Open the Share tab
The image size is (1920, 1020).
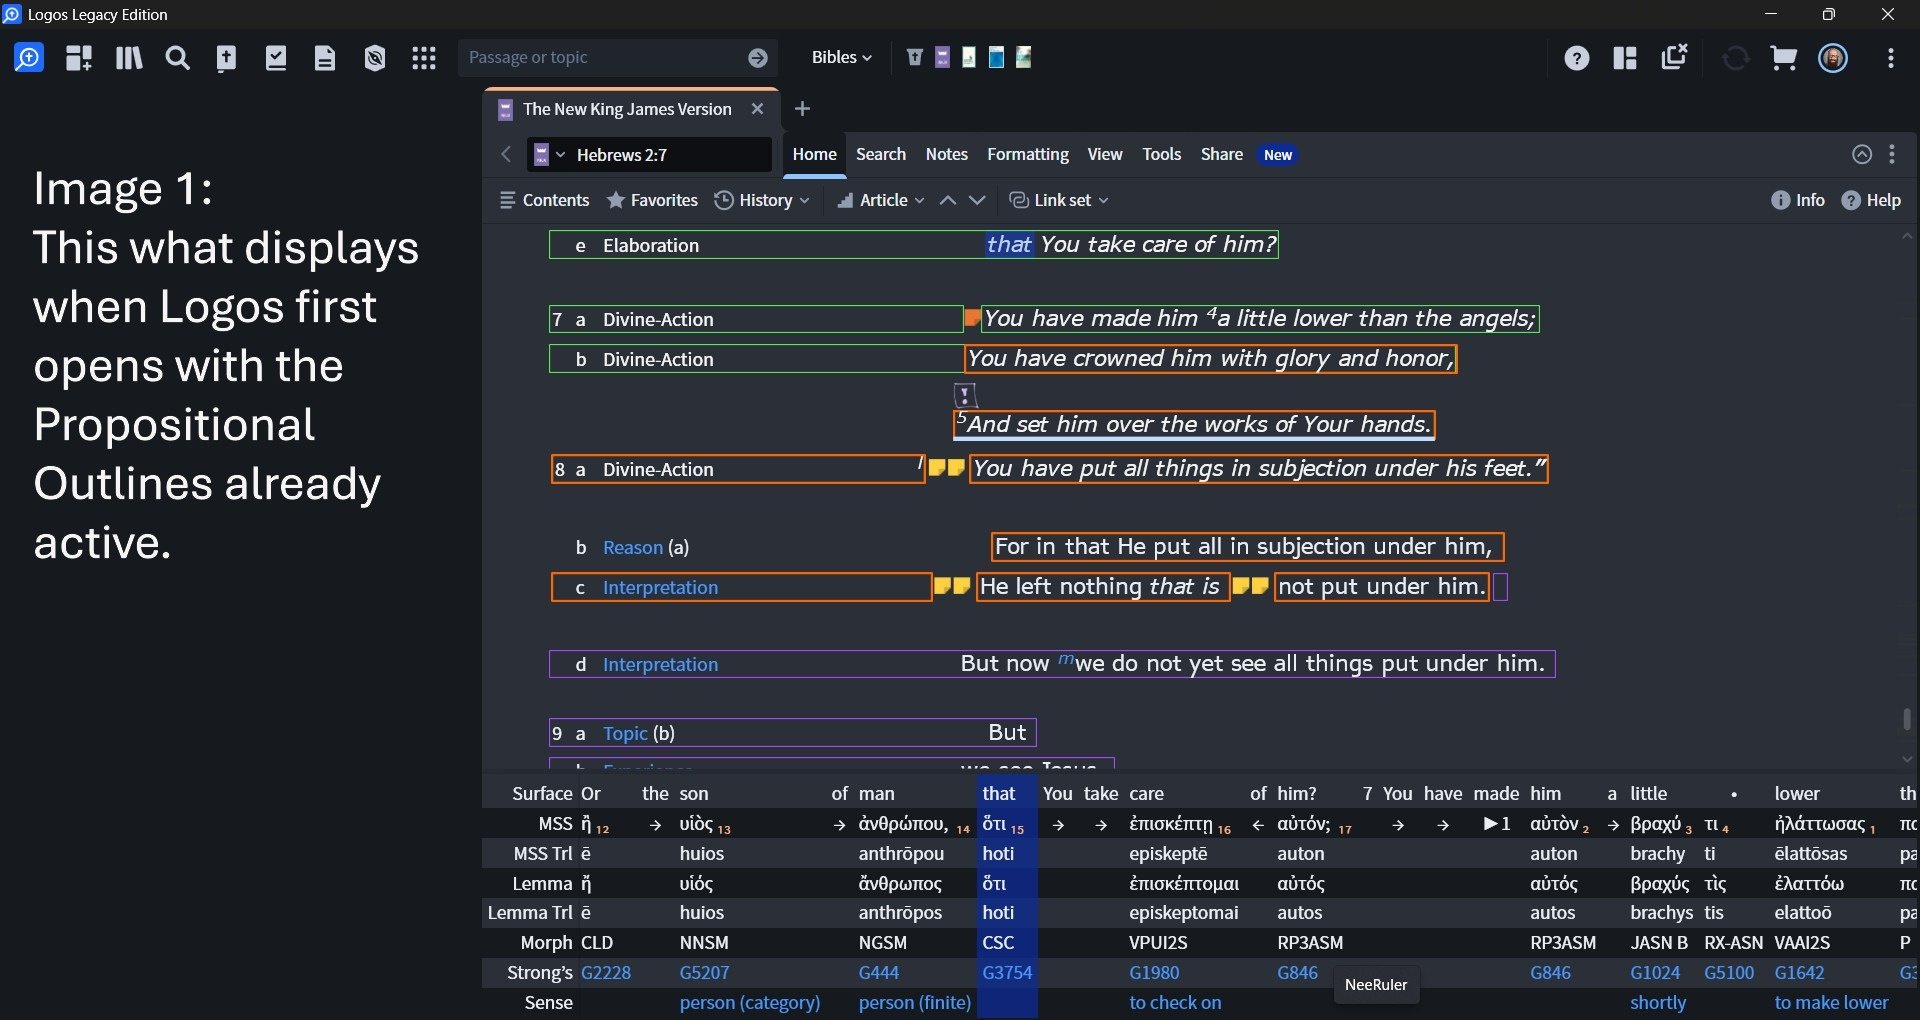coord(1222,154)
